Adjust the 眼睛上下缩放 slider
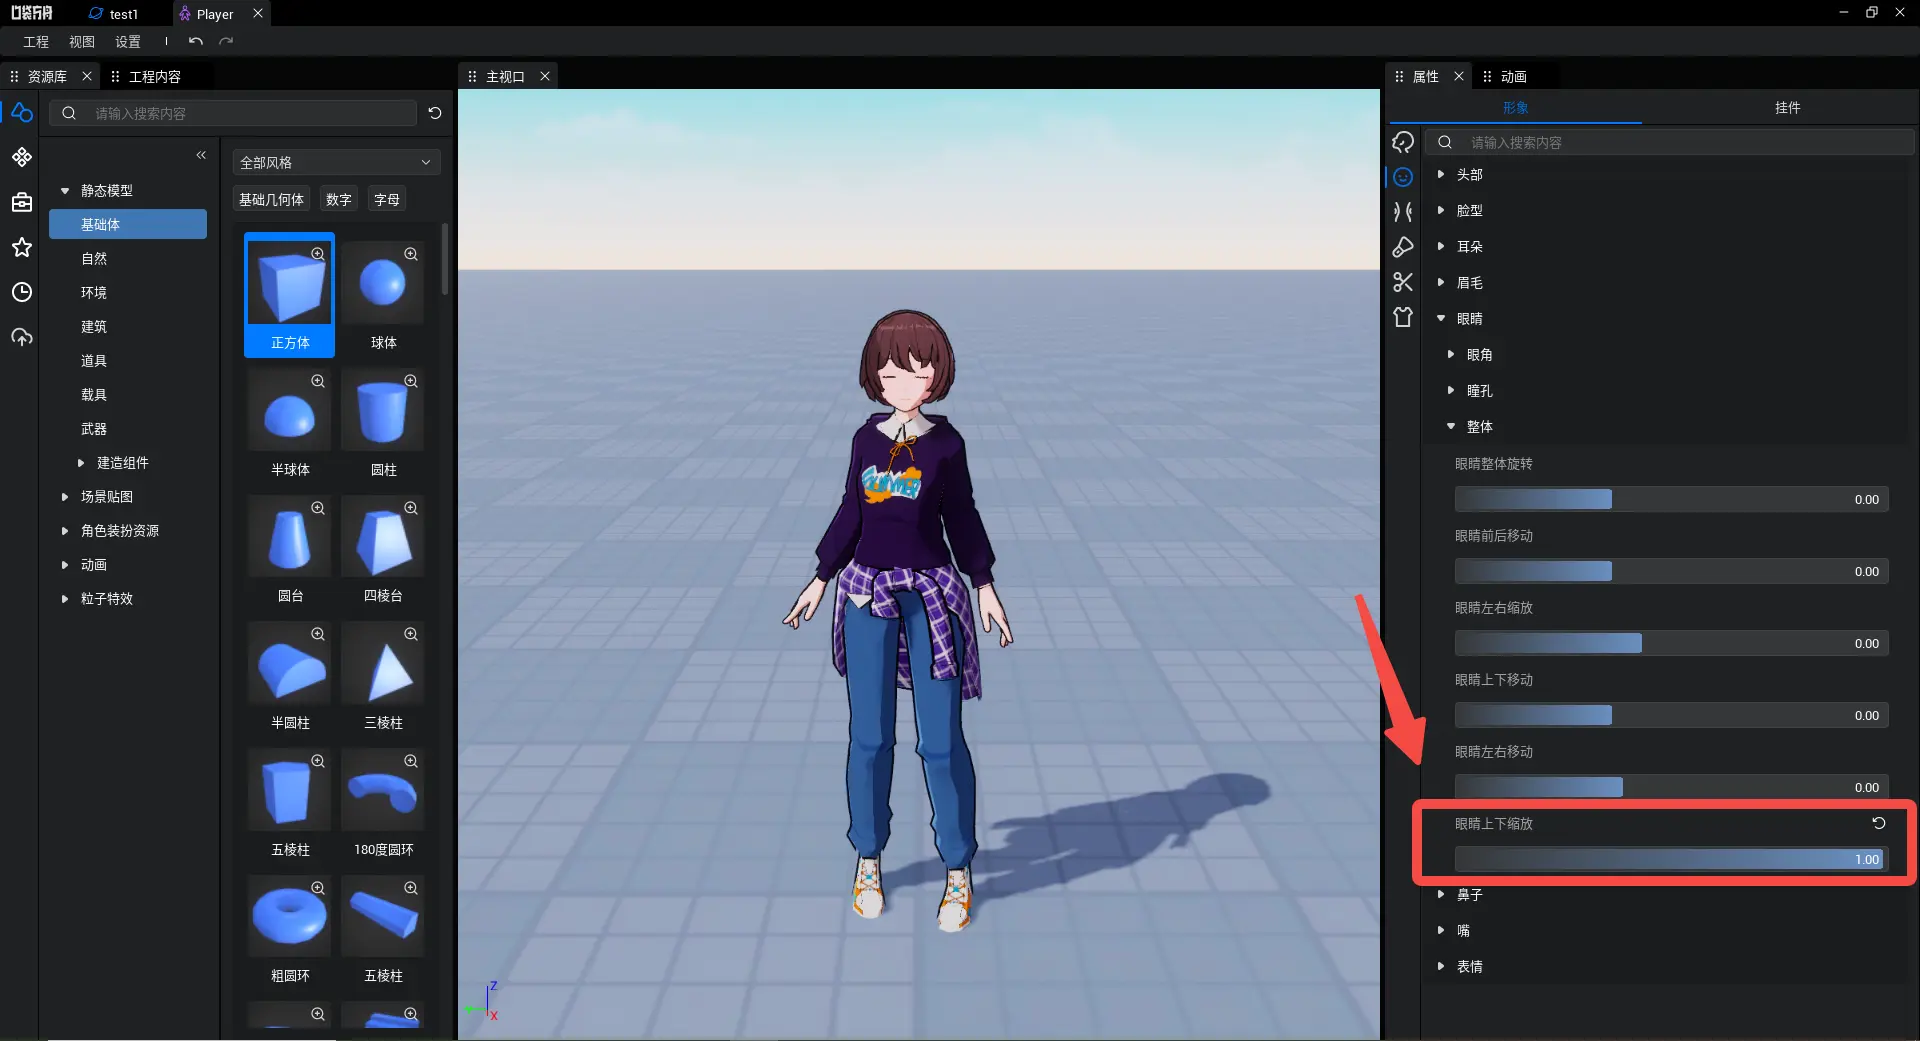 1671,859
